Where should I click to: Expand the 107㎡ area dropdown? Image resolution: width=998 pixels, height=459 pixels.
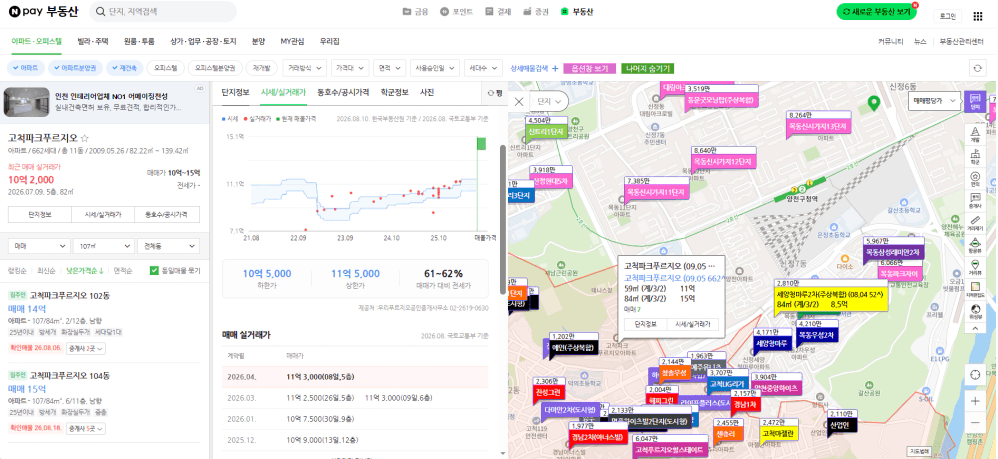tap(102, 246)
